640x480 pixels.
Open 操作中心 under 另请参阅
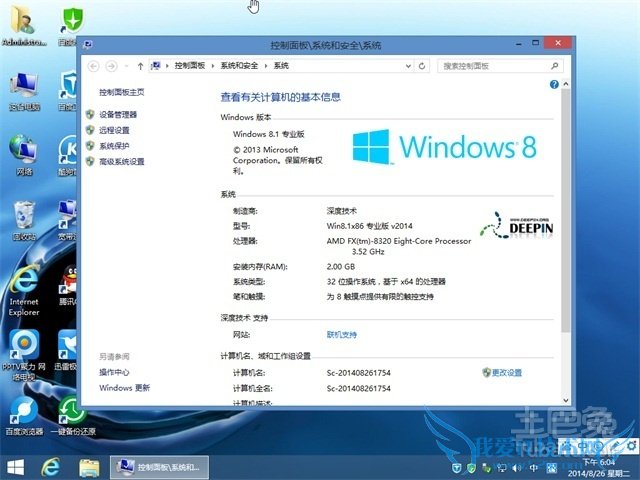coord(114,372)
